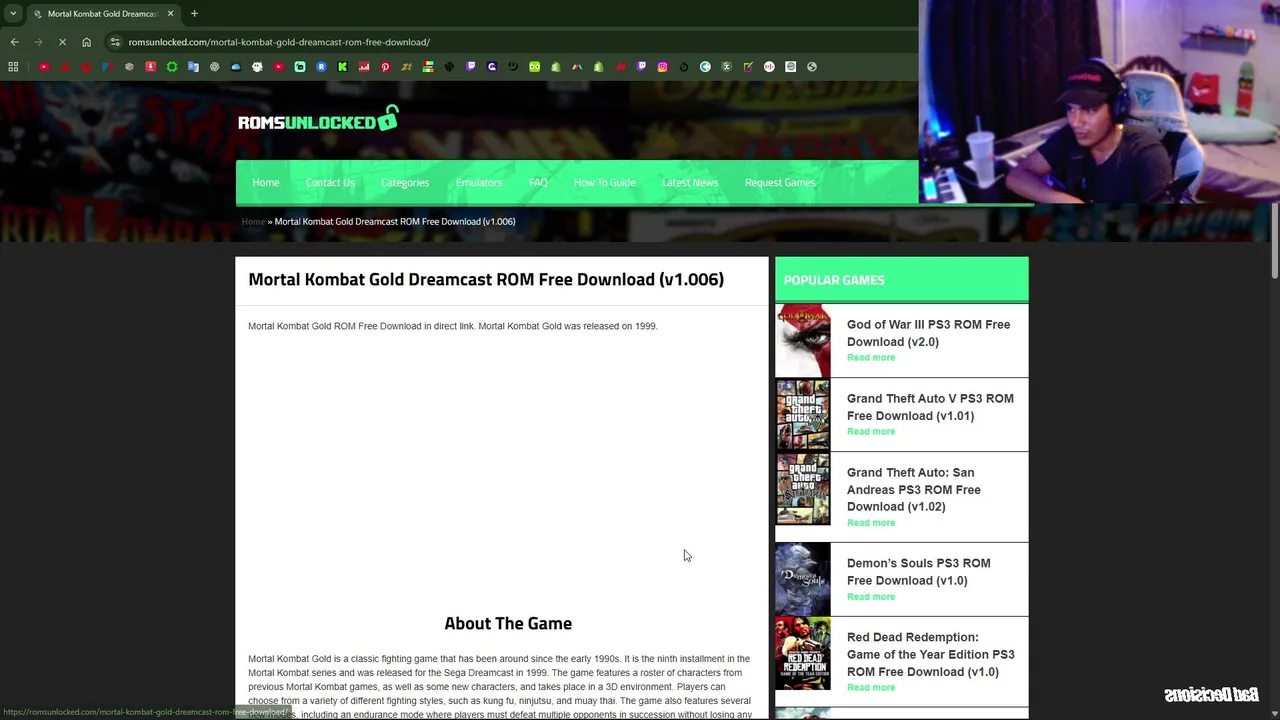
Task: View site information icon in address bar
Action: click(x=115, y=42)
